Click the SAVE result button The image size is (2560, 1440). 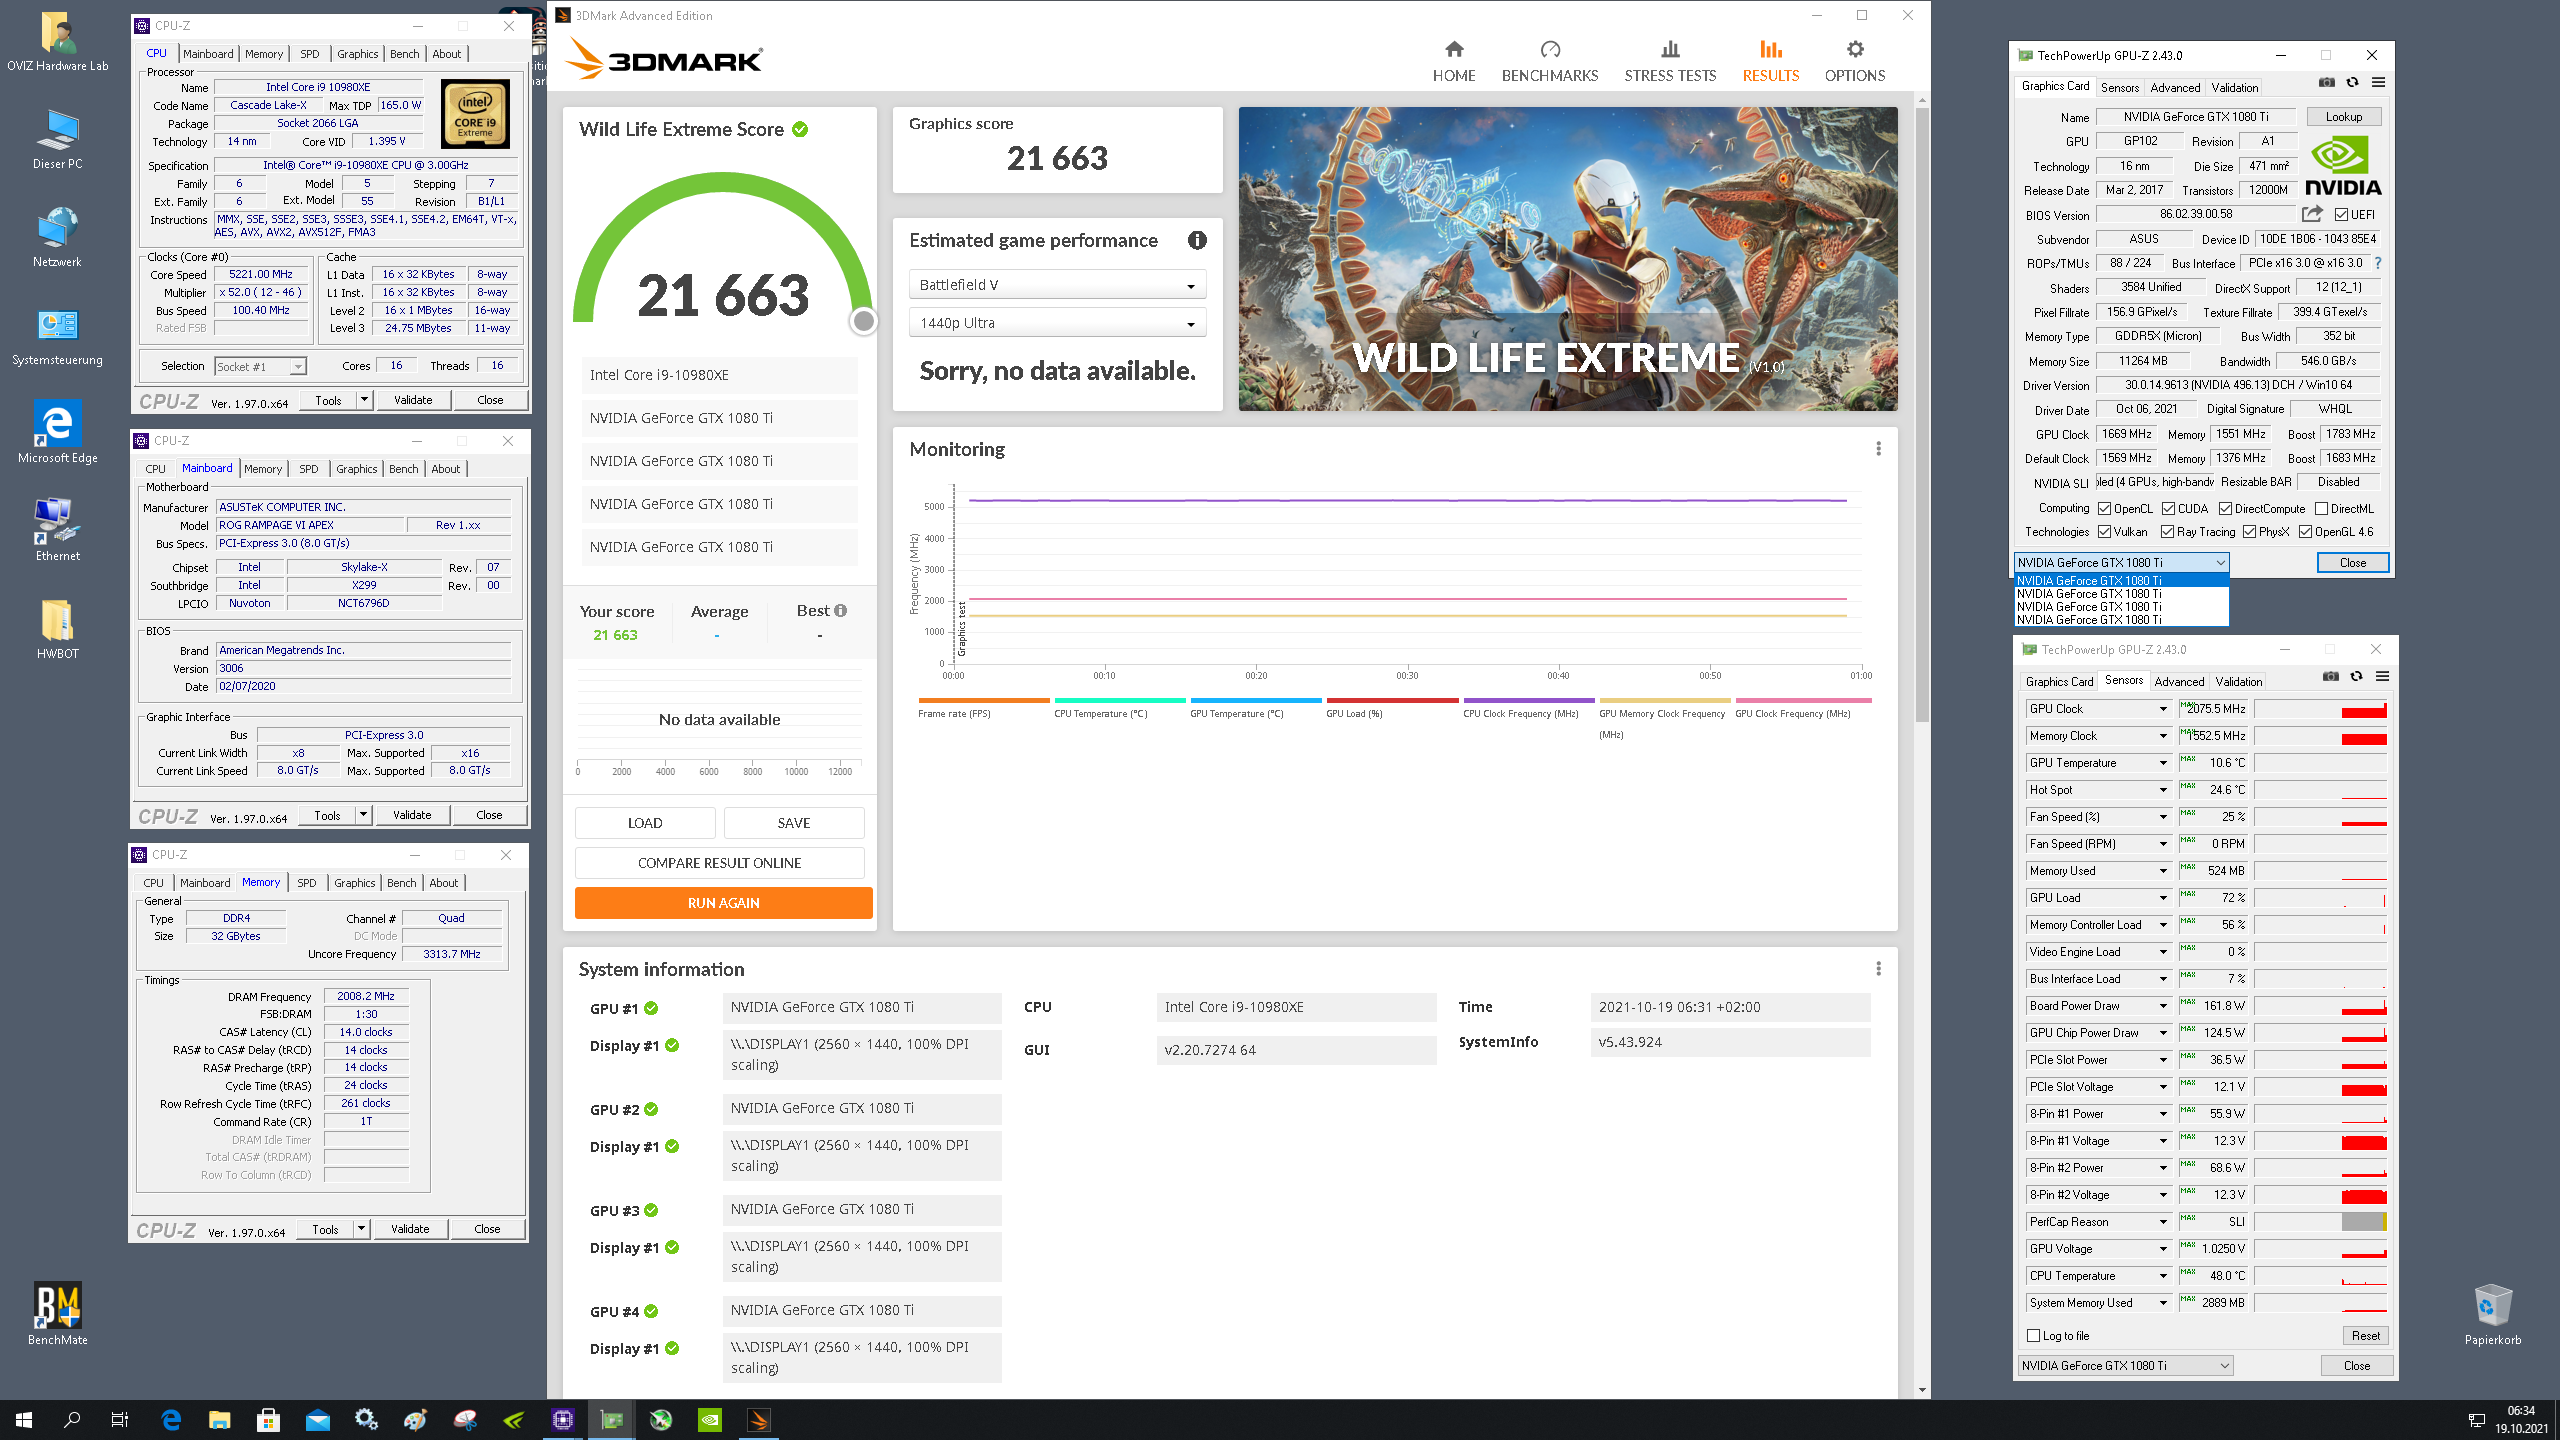794,823
